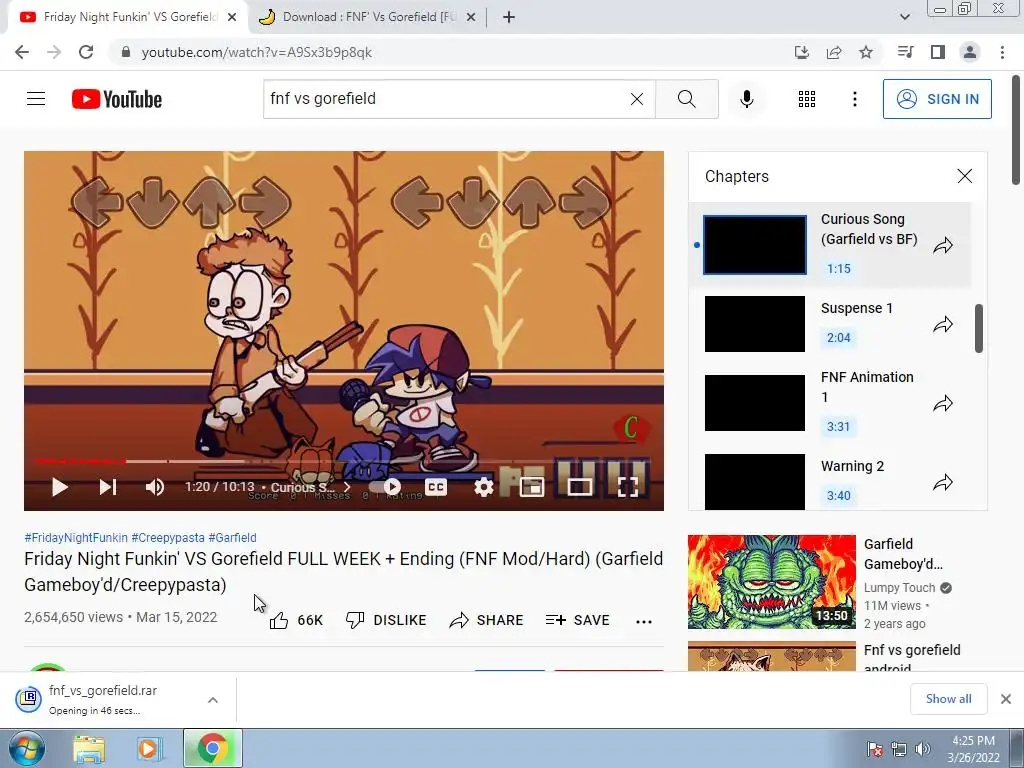Screen dimensions: 1024x768
Task: Seek on the video progress bar
Action: [x=344, y=461]
